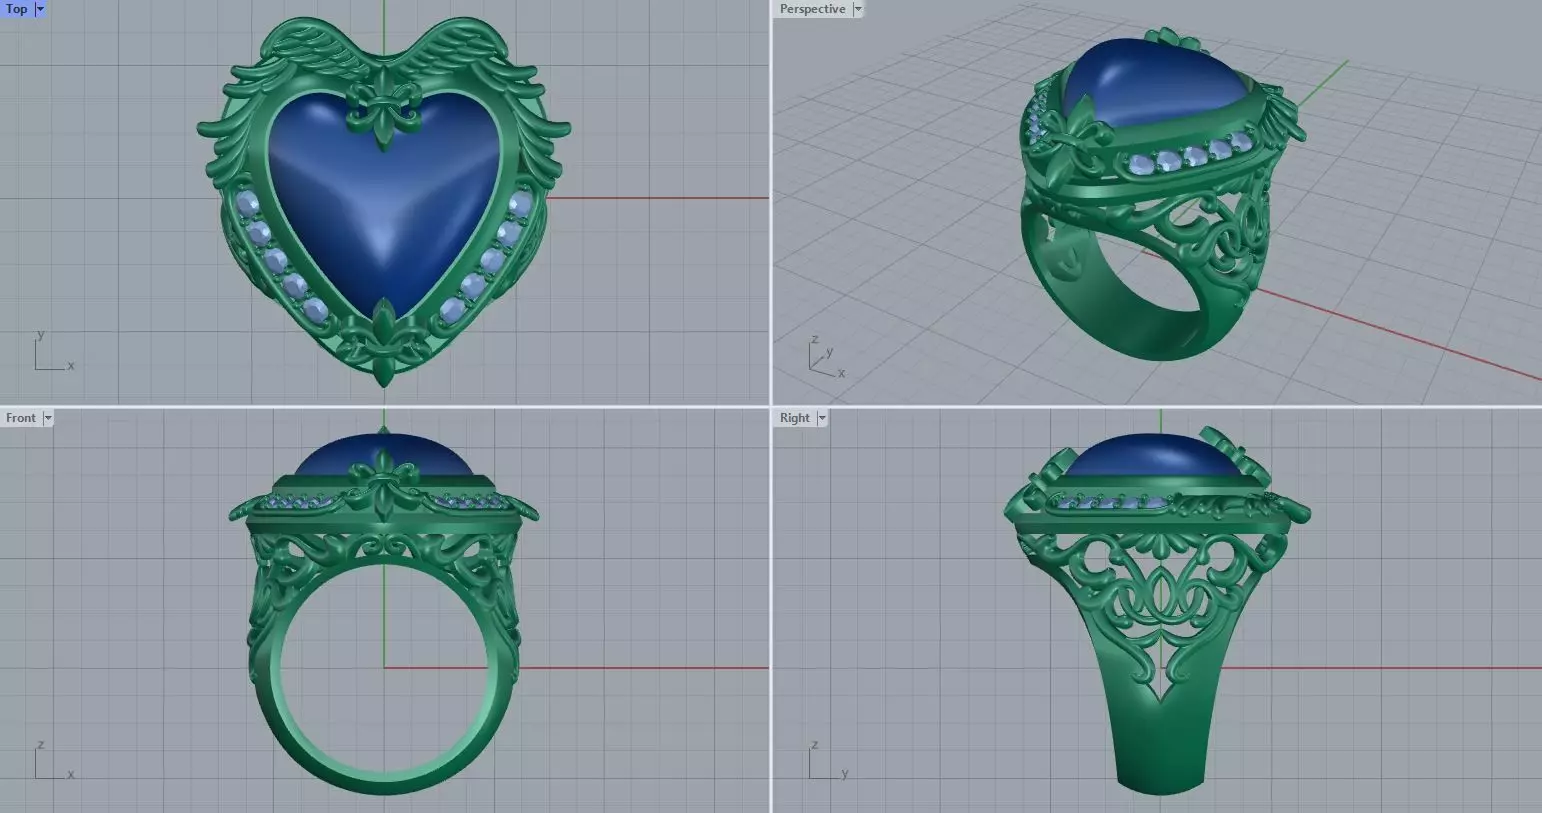Click the Top viewport title label

click(x=17, y=9)
